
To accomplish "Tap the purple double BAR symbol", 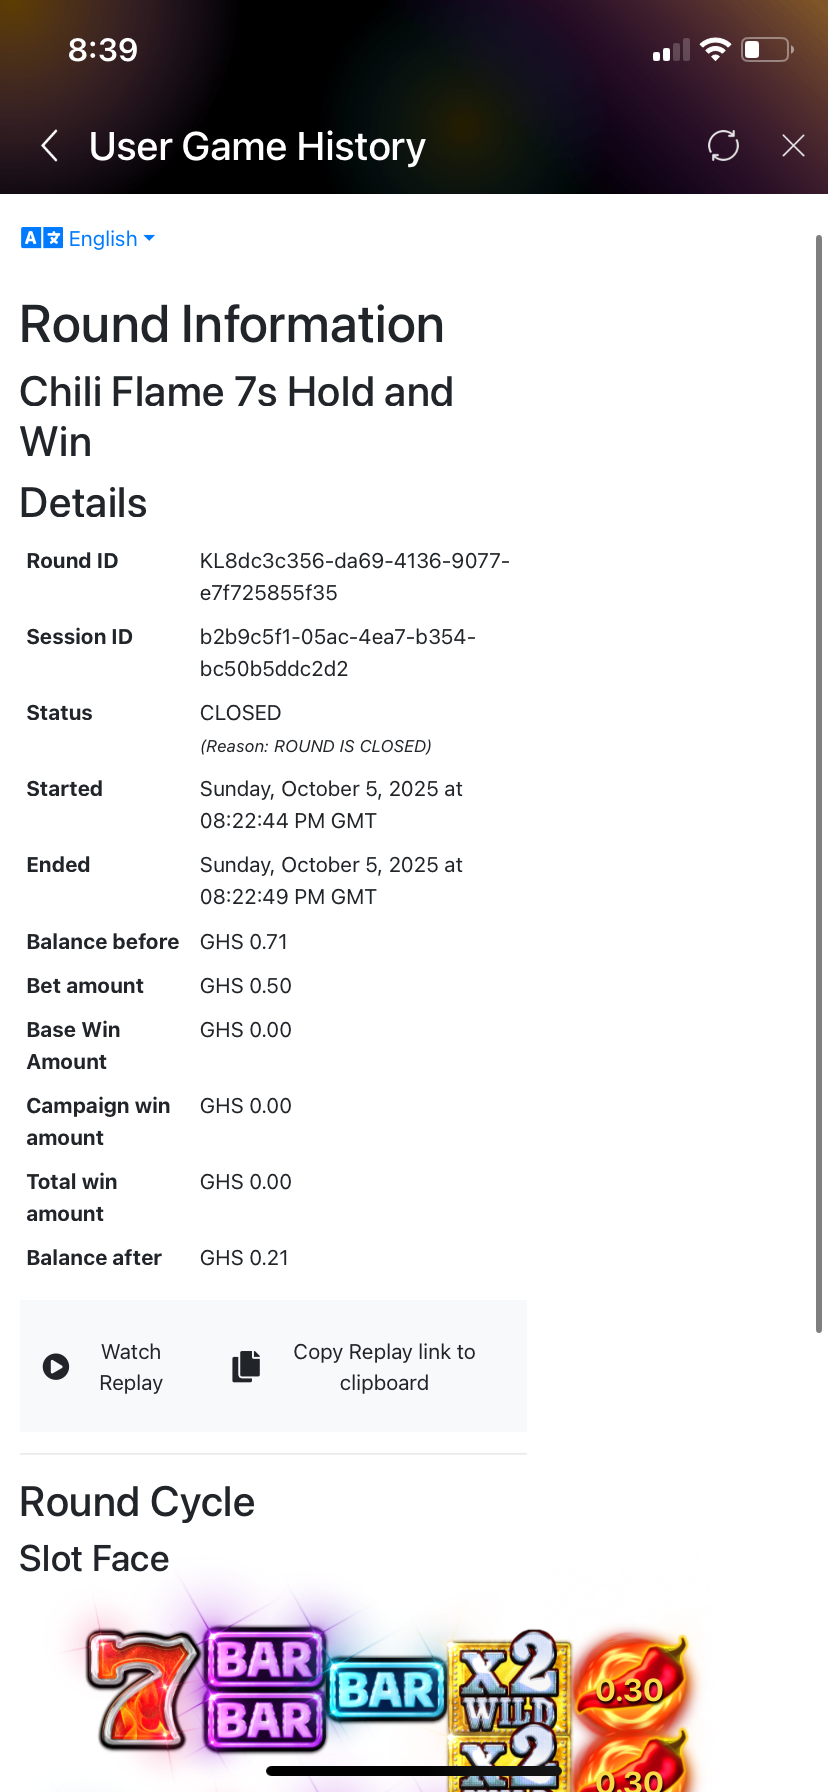I will coord(265,1690).
